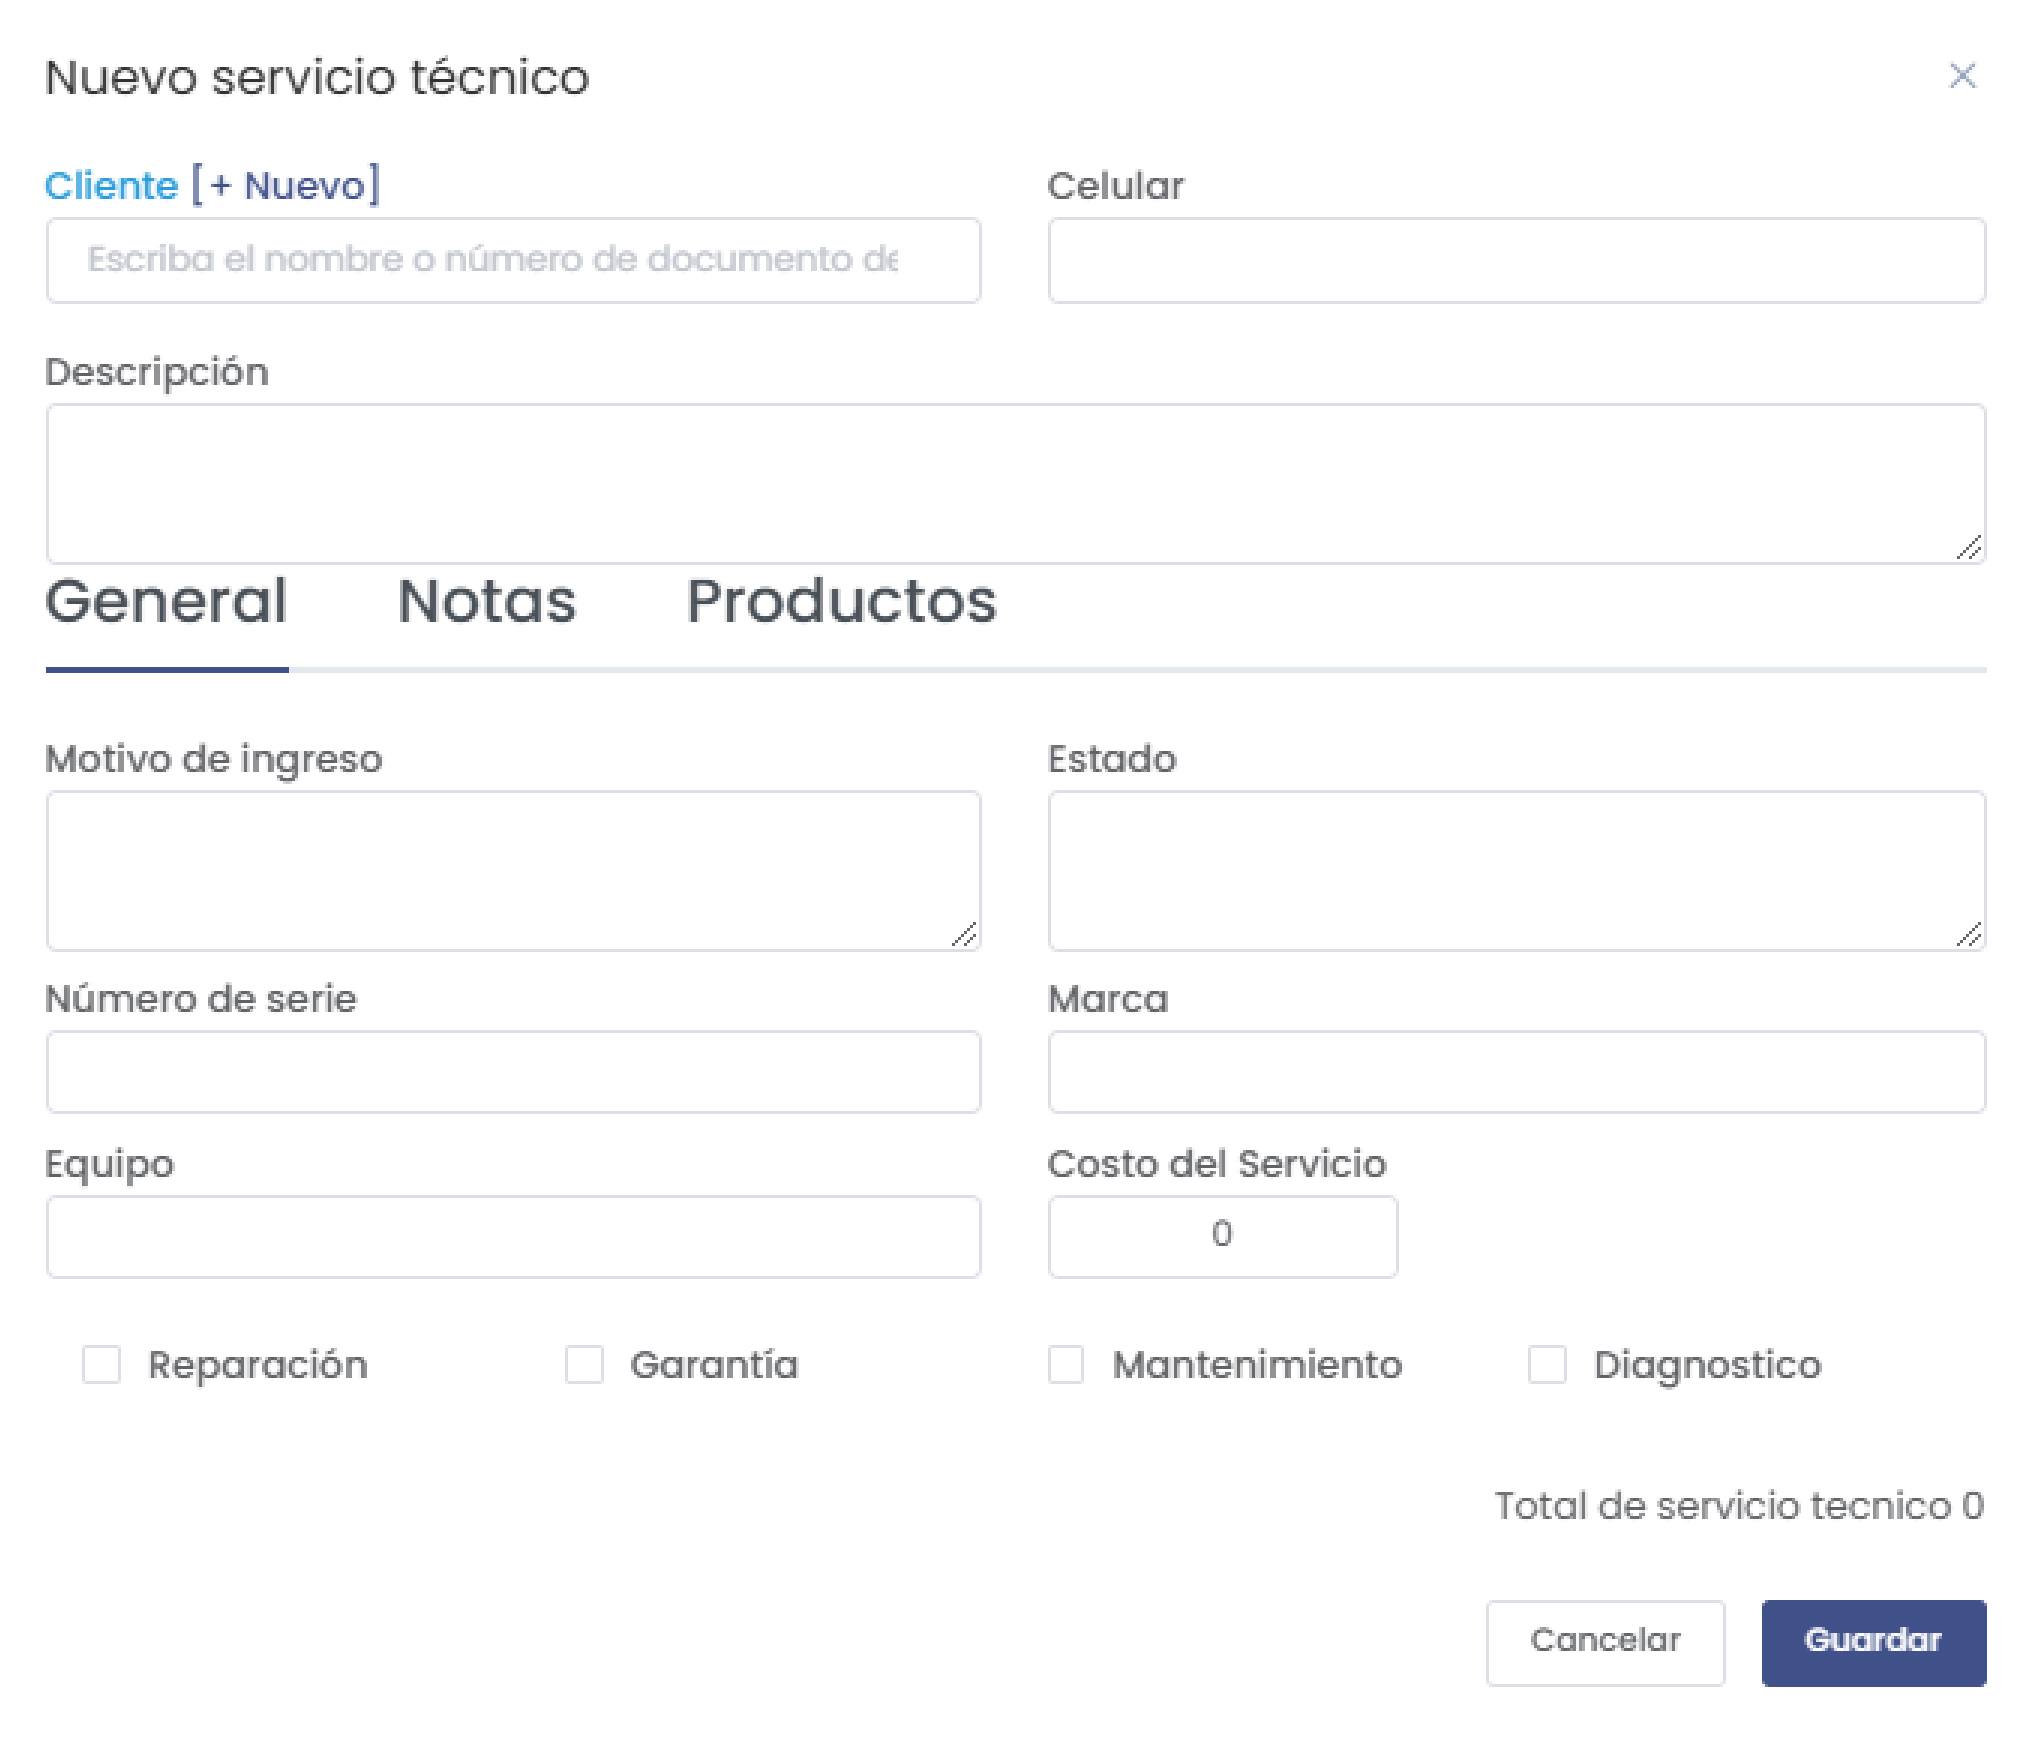This screenshot has height=1762, width=2032.
Task: Enable the Mantenimiento checkbox
Action: 1066,1365
